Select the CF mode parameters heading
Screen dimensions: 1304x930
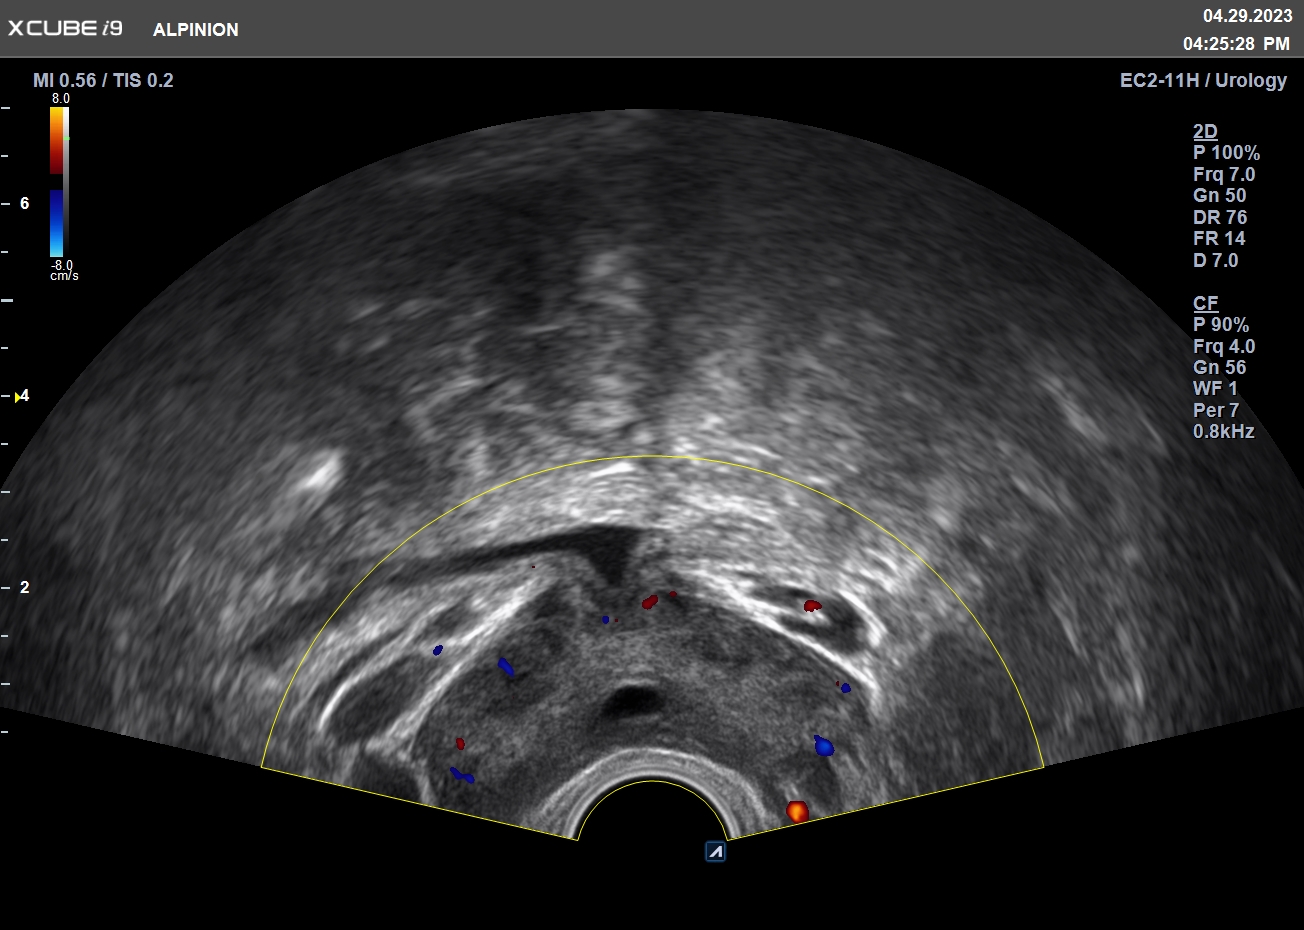(1205, 304)
